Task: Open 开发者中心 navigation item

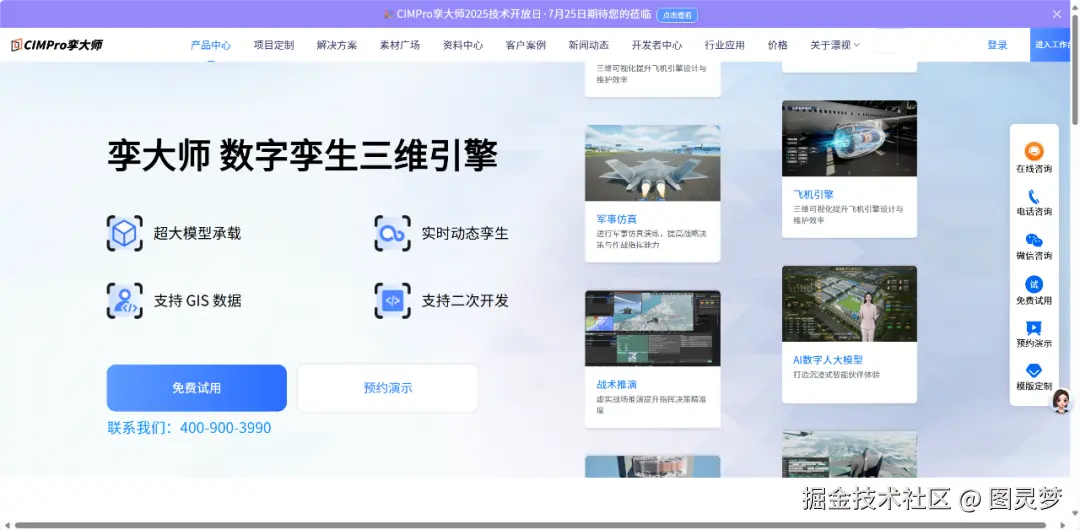Action: pyautogui.click(x=657, y=45)
